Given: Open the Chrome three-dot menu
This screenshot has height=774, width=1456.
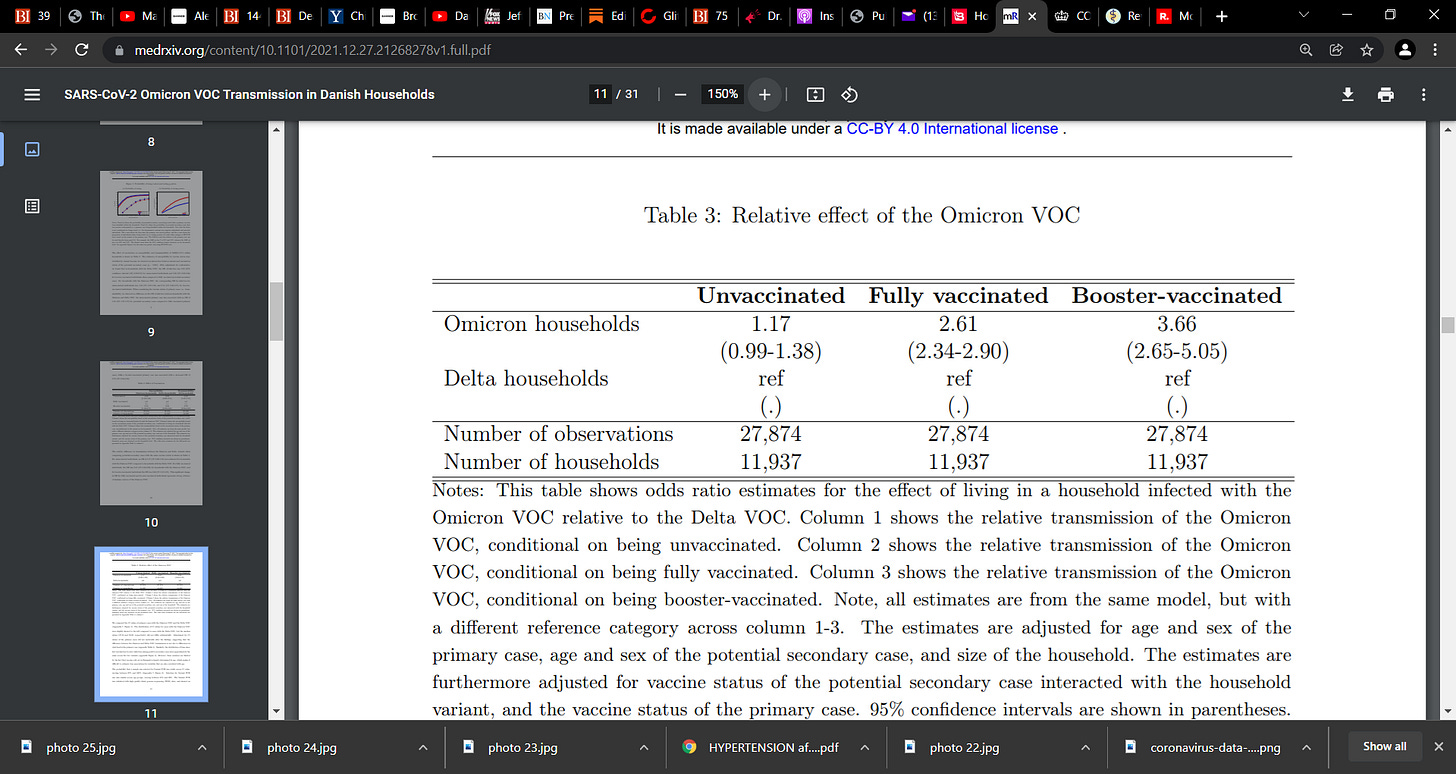Looking at the screenshot, I should coord(1436,49).
